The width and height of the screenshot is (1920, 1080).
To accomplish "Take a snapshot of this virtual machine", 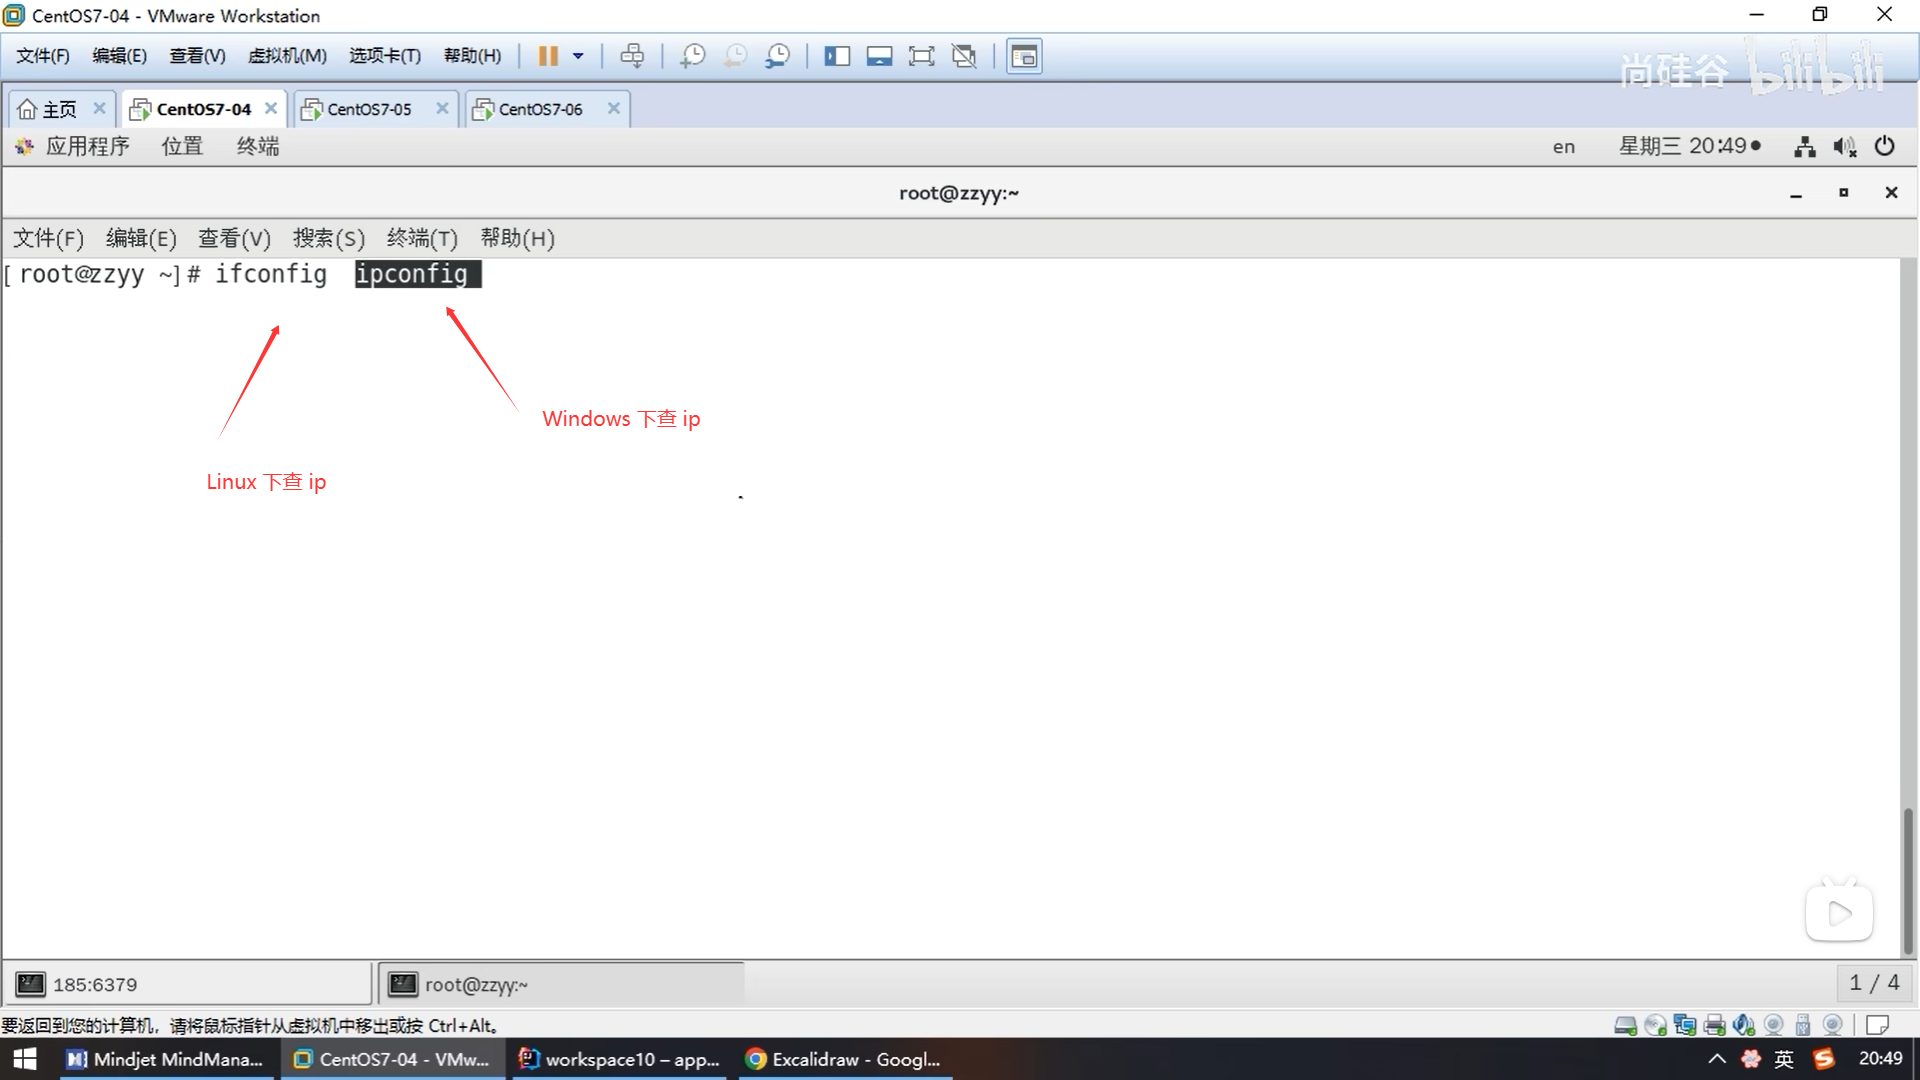I will (x=692, y=56).
